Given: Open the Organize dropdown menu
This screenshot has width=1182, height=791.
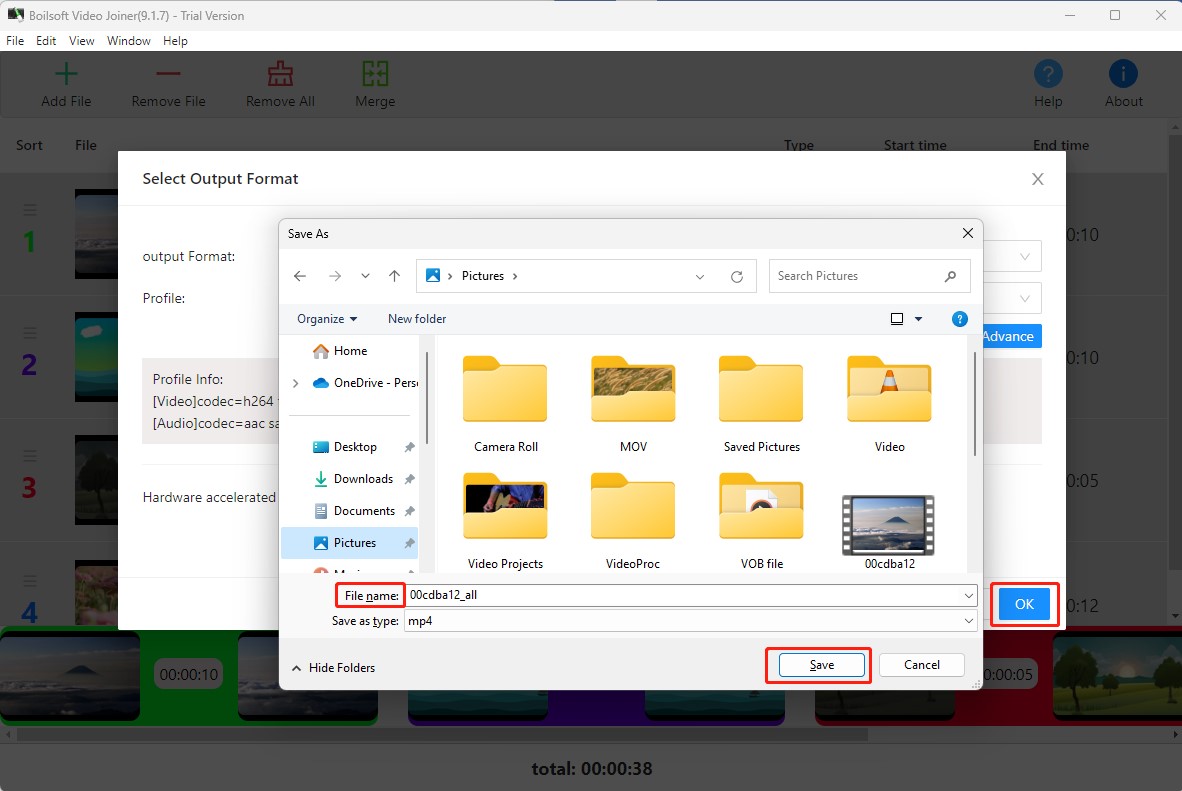Looking at the screenshot, I should (x=326, y=319).
